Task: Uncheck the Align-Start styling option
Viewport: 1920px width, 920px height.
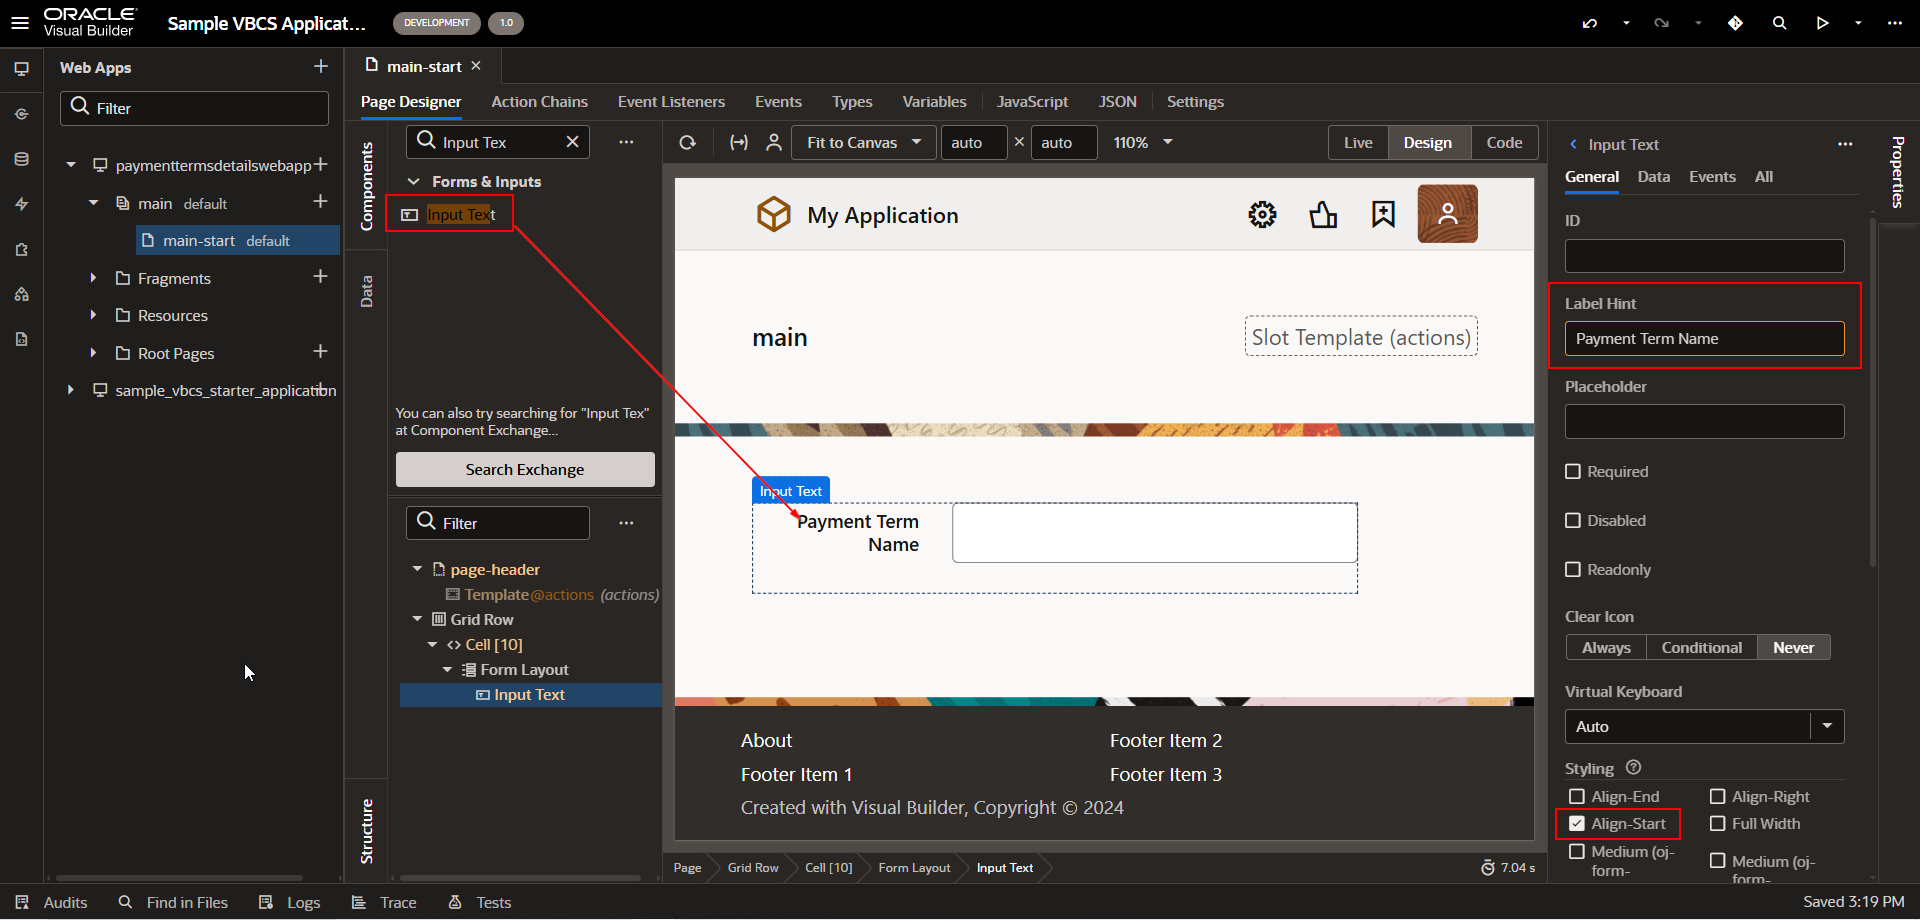Action: (x=1577, y=824)
